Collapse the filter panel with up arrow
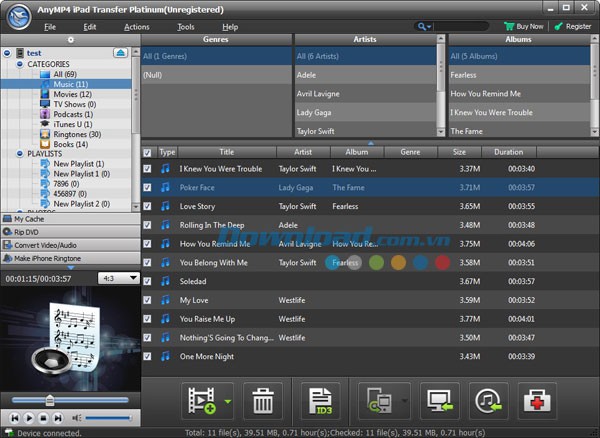This screenshot has height=438, width=600. [x=370, y=143]
